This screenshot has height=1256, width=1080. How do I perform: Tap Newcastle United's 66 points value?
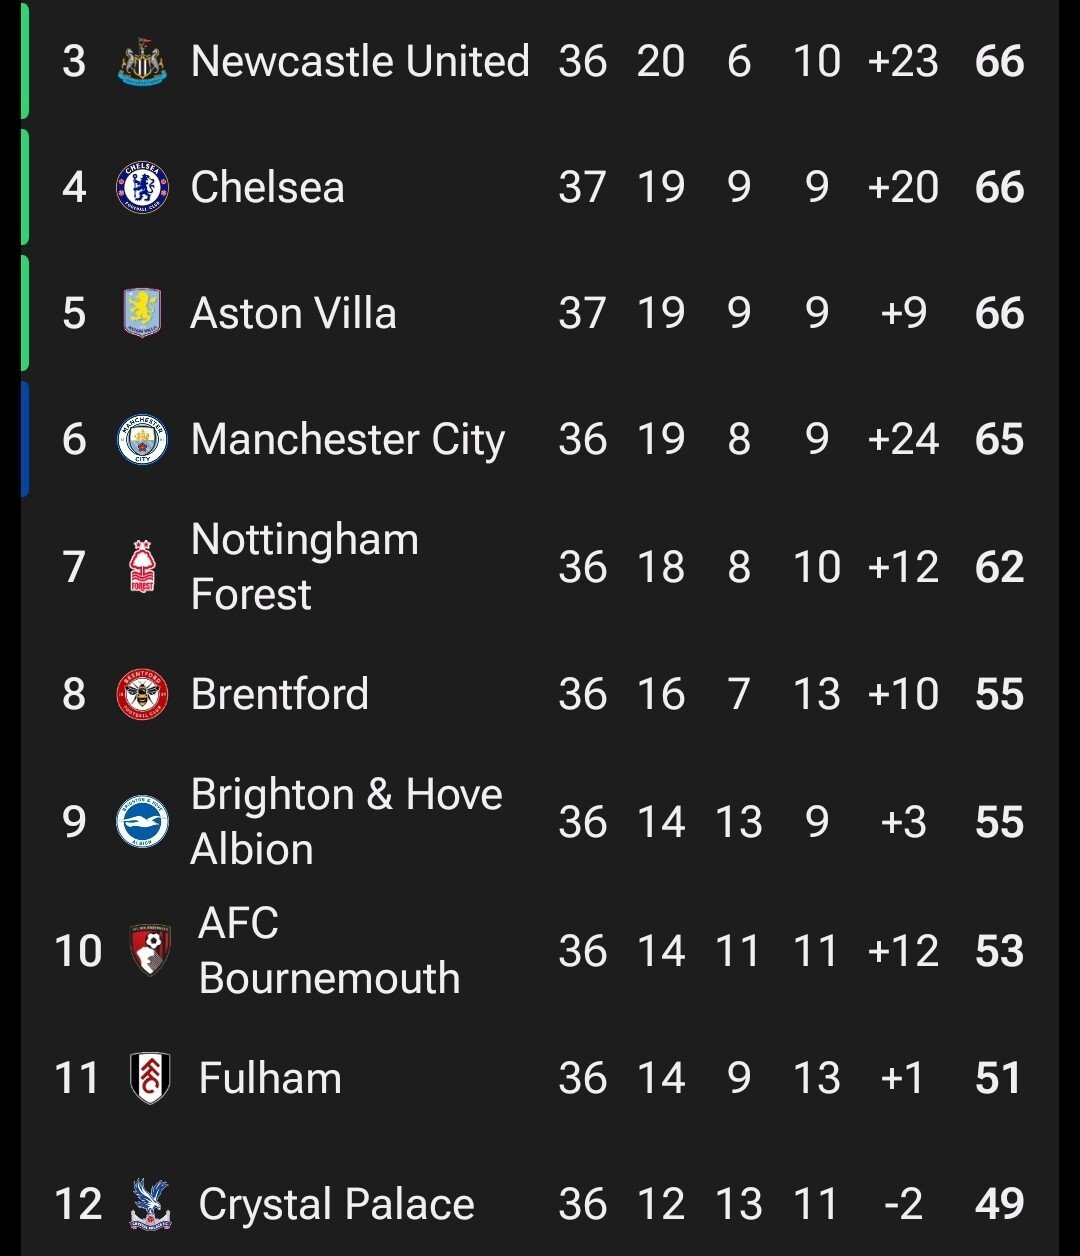coord(999,61)
